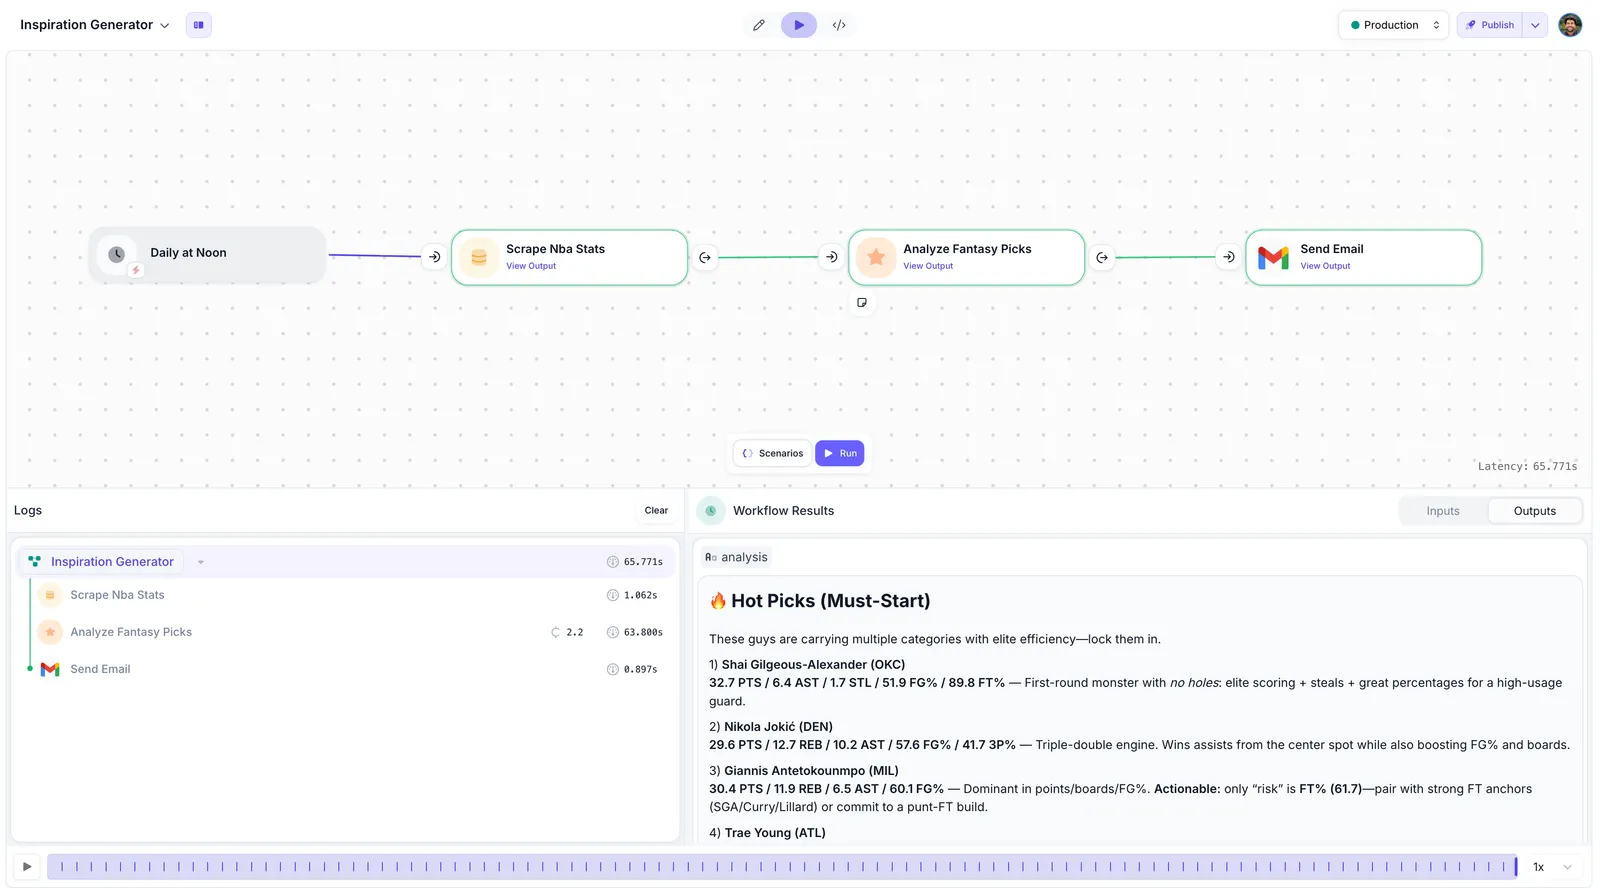This screenshot has width=1600, height=888.
Task: Toggle the panel layout icon beside title
Action: [199, 25]
